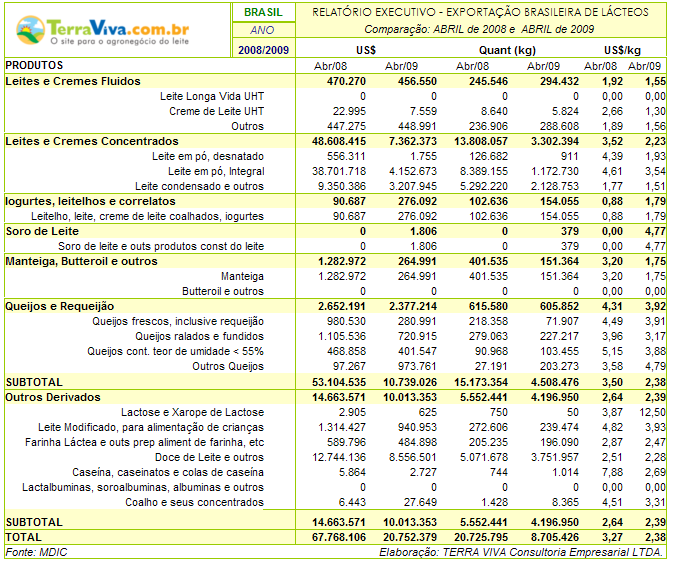Select the Queijos ralados e fundidos label

[200, 336]
